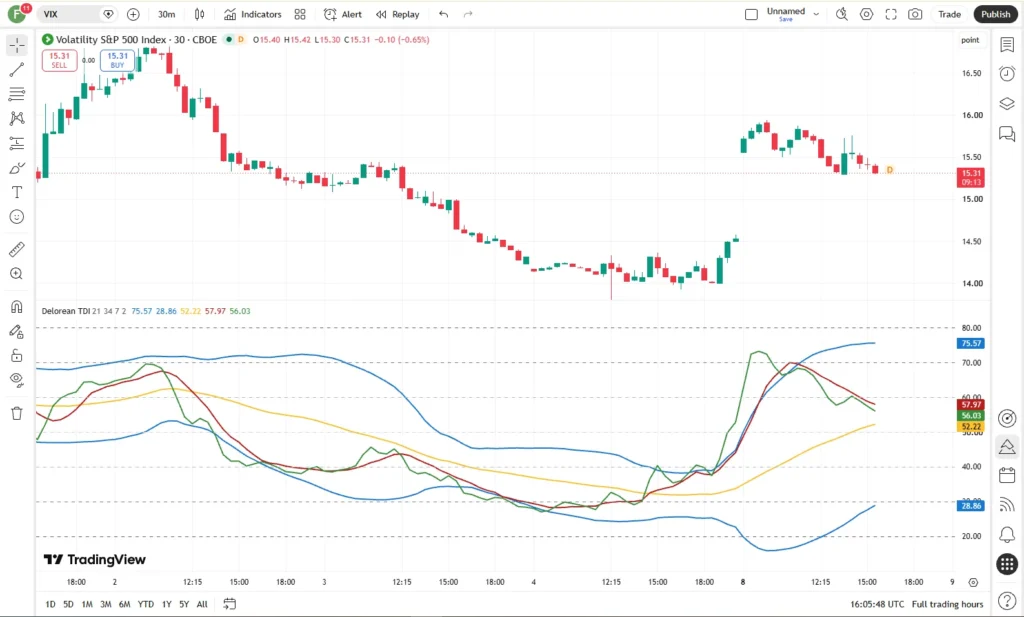1024x617 pixels.
Task: Select the 5D time range
Action: pos(69,604)
